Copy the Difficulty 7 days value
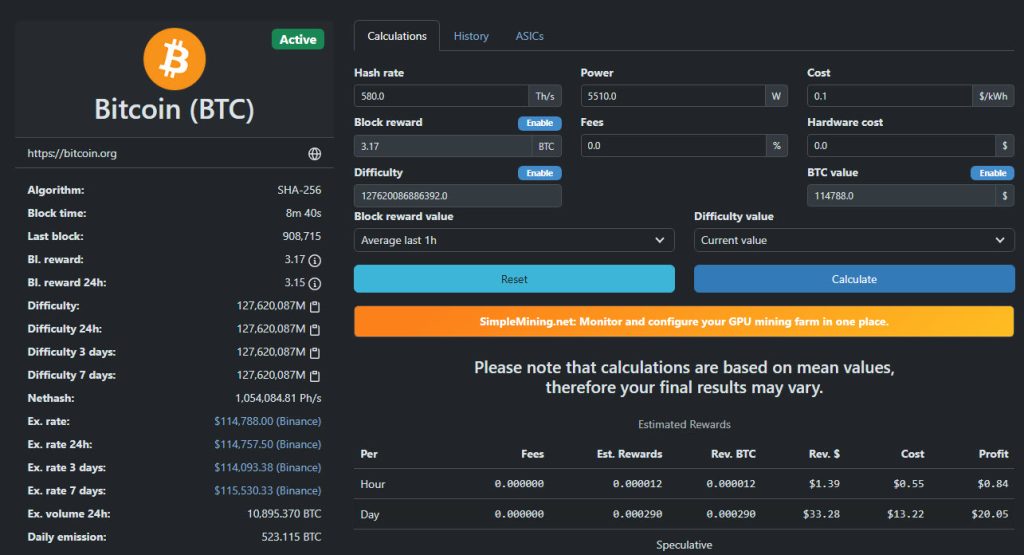This screenshot has height=555, width=1024. point(315,376)
